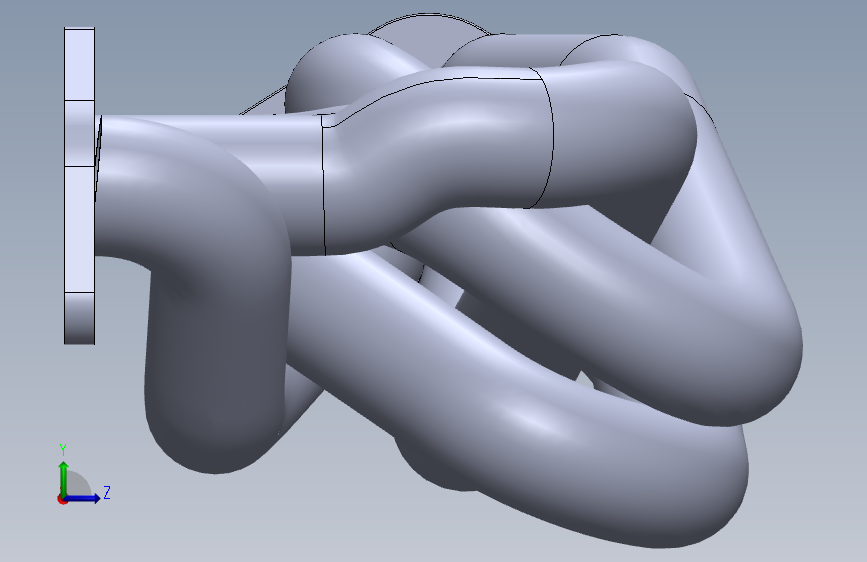The width and height of the screenshot is (867, 562).
Task: Select the flat flange plate of the manifold
Action: tap(80, 186)
